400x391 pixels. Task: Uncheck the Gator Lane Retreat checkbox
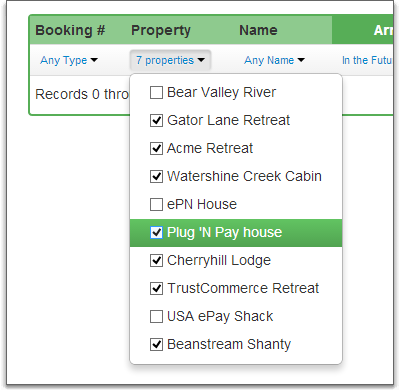[x=156, y=120]
